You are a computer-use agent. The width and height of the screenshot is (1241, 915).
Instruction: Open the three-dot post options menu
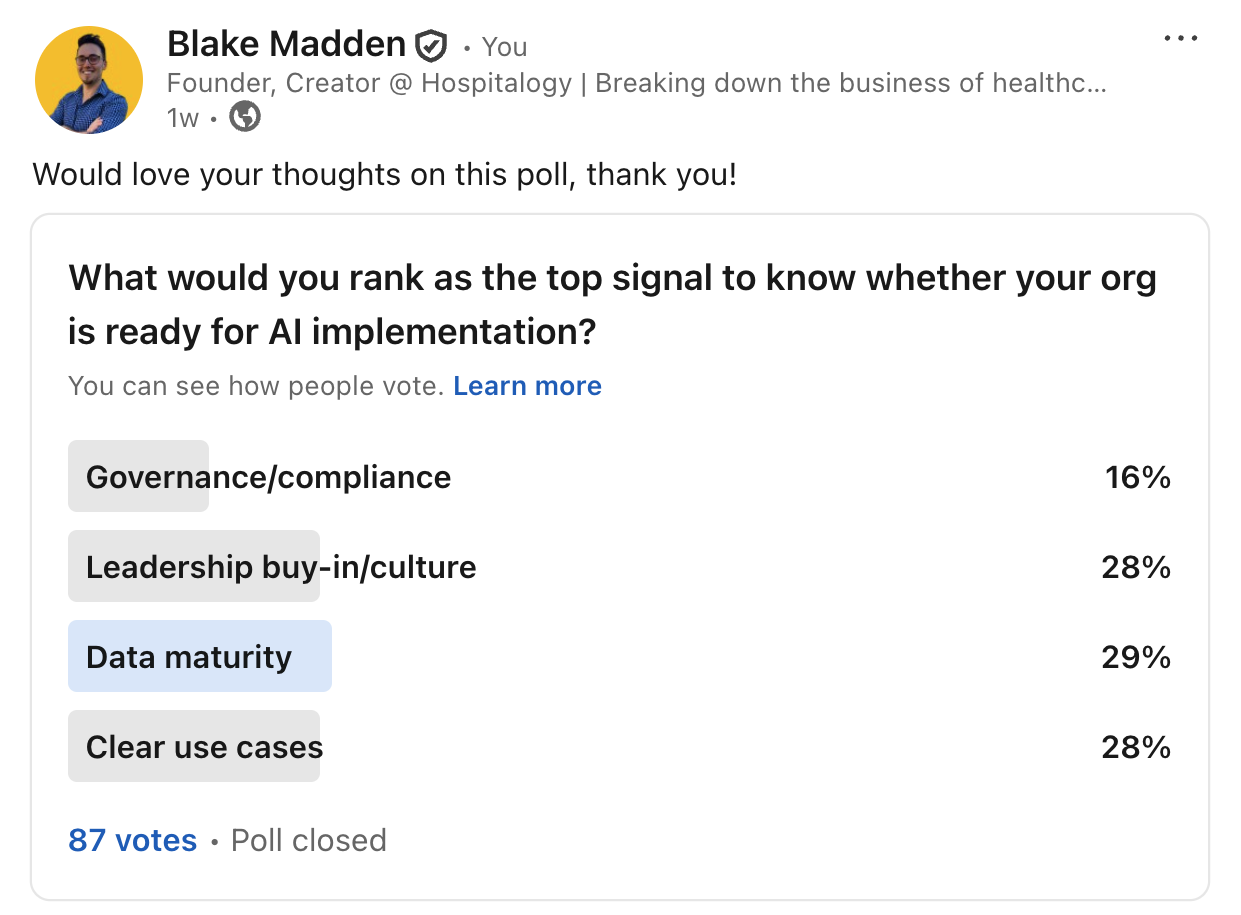[x=1180, y=39]
